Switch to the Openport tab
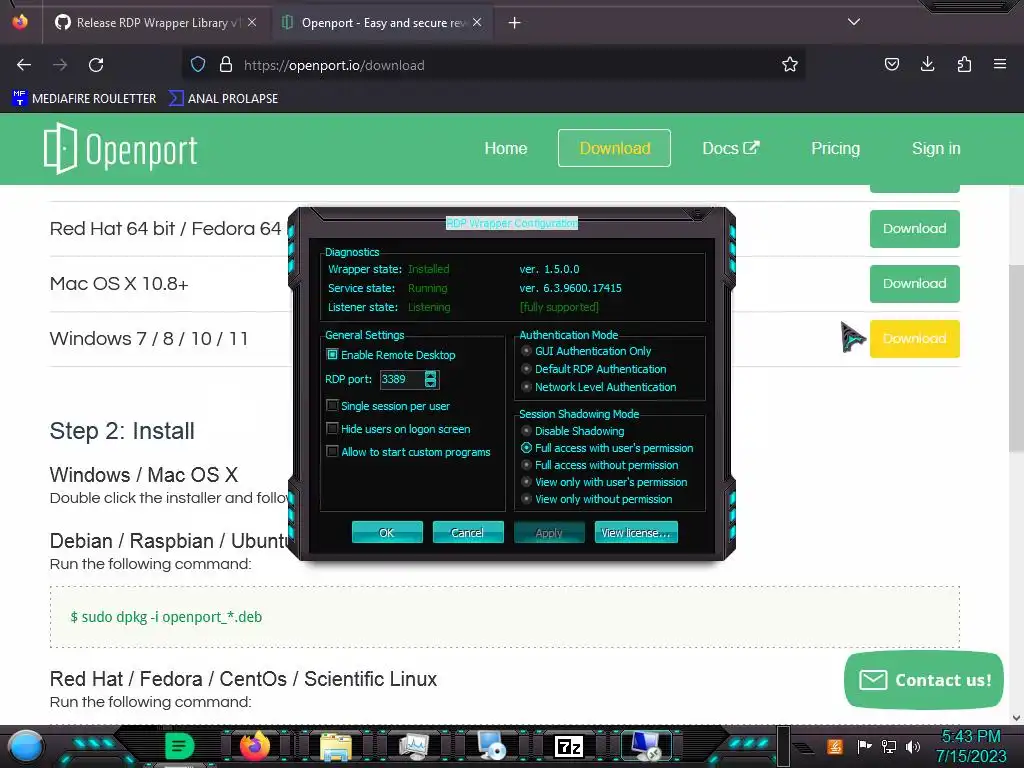 [x=382, y=23]
